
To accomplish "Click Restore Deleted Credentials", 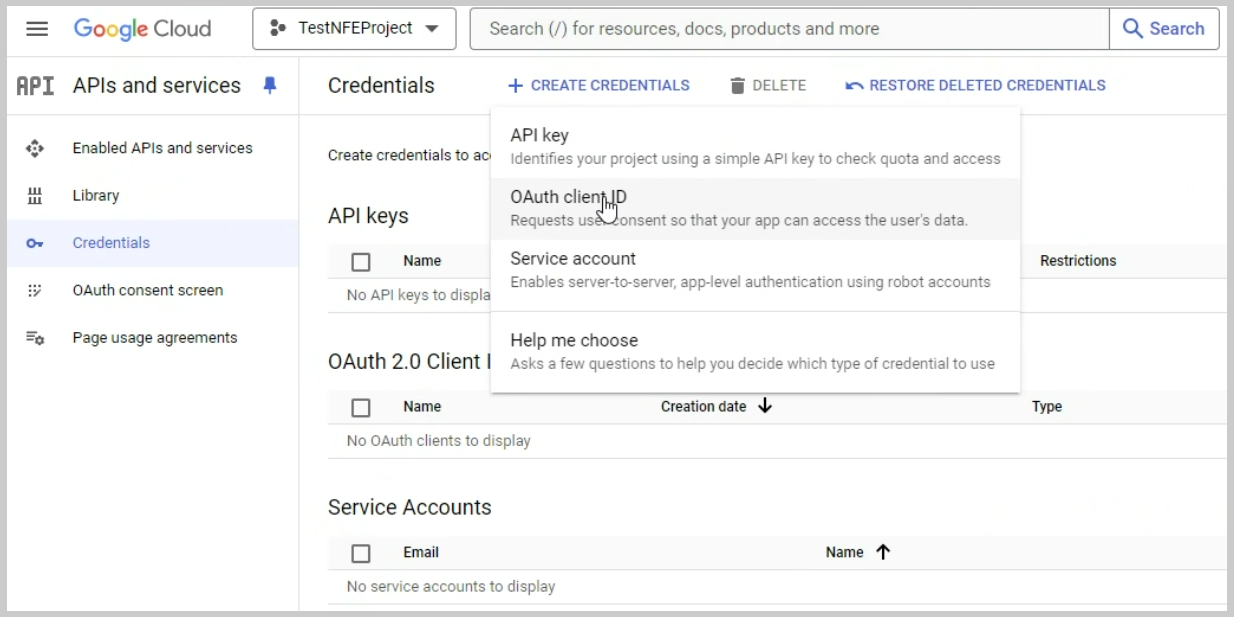I will coord(975,86).
